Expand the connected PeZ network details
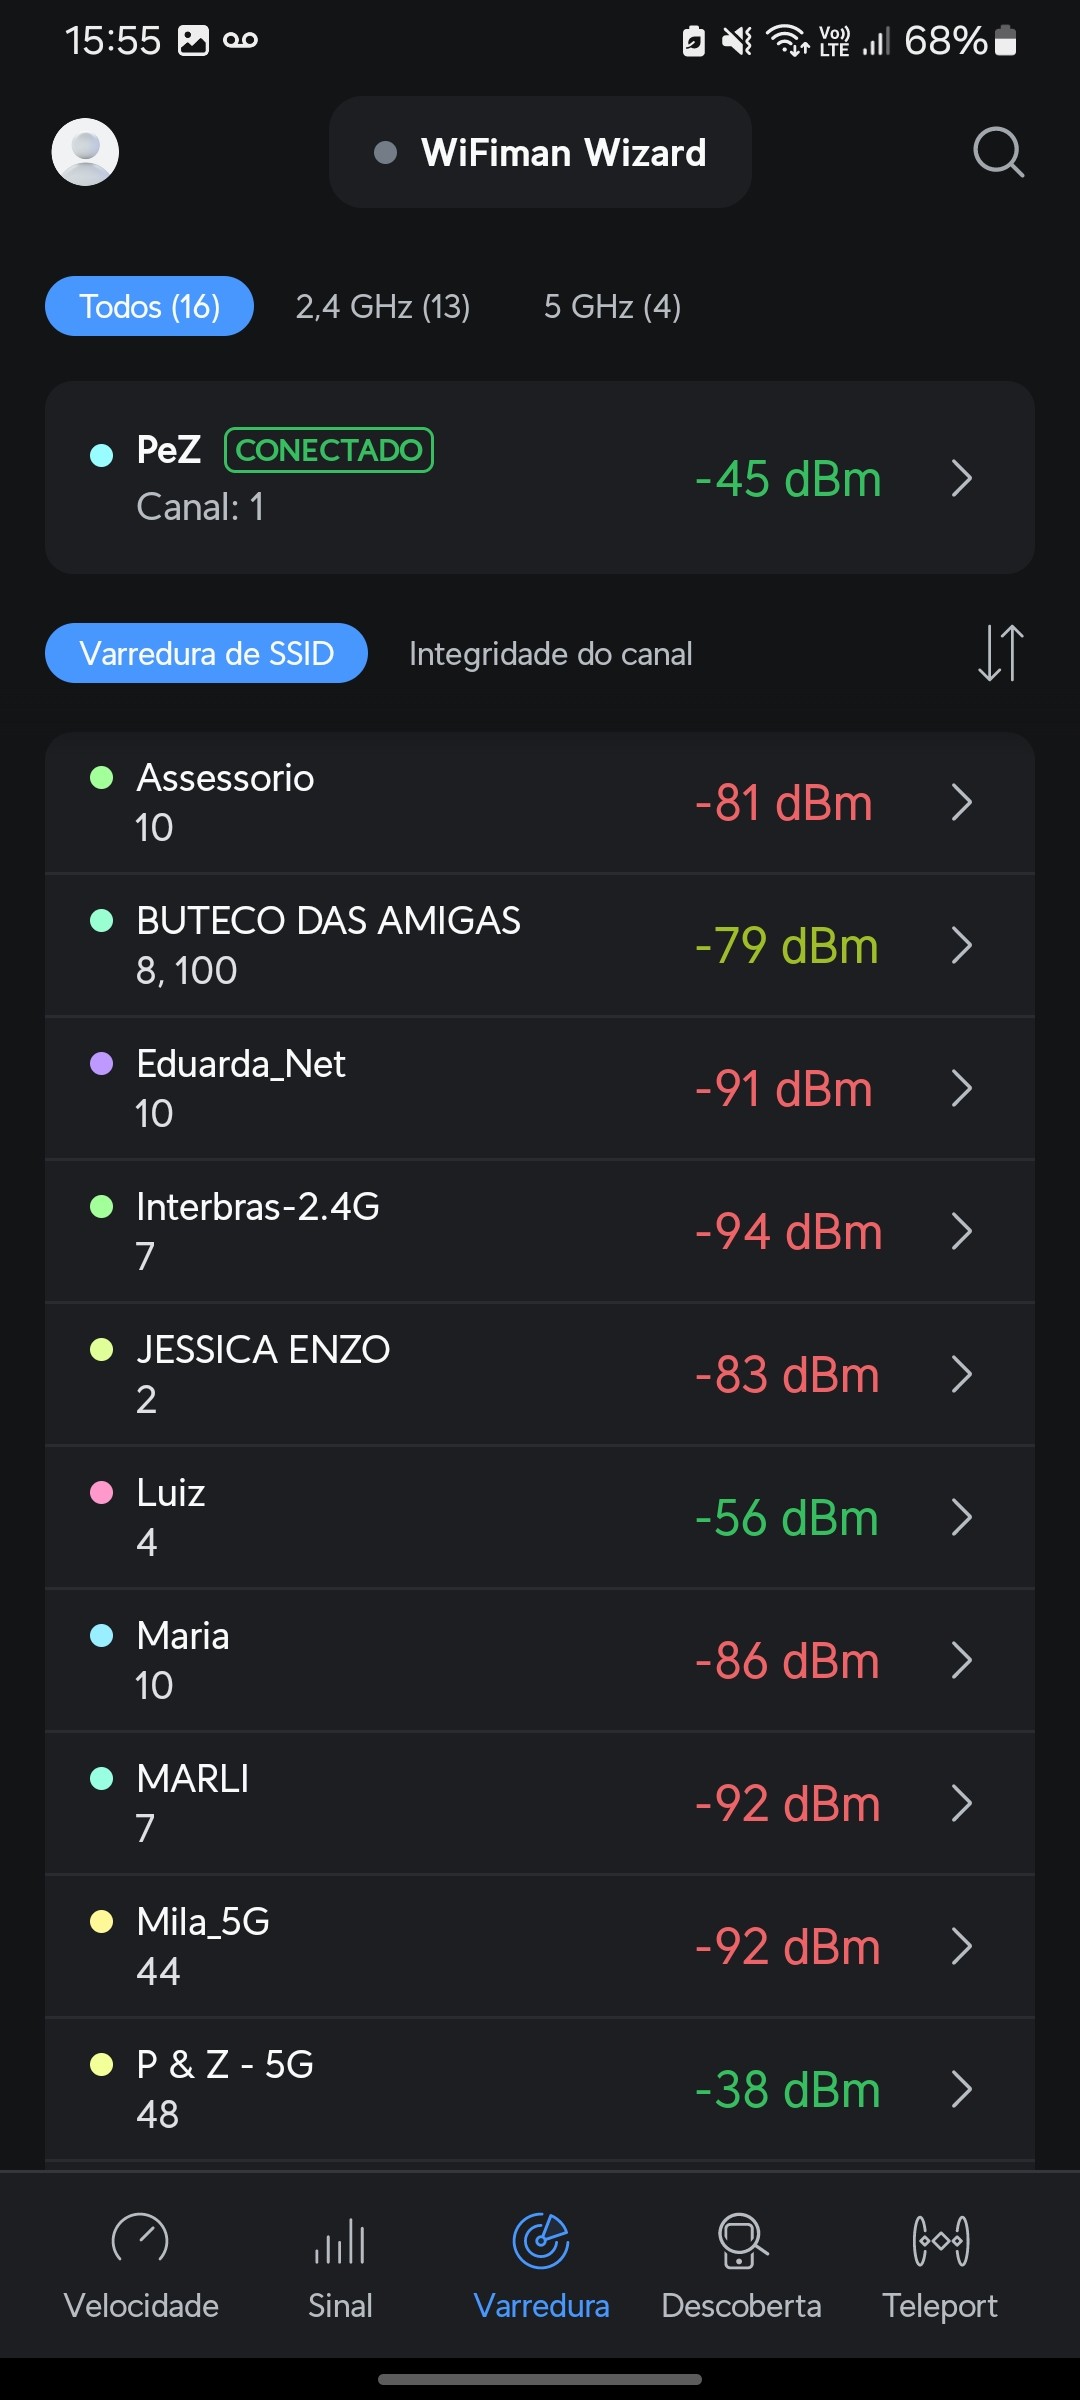 (x=961, y=478)
